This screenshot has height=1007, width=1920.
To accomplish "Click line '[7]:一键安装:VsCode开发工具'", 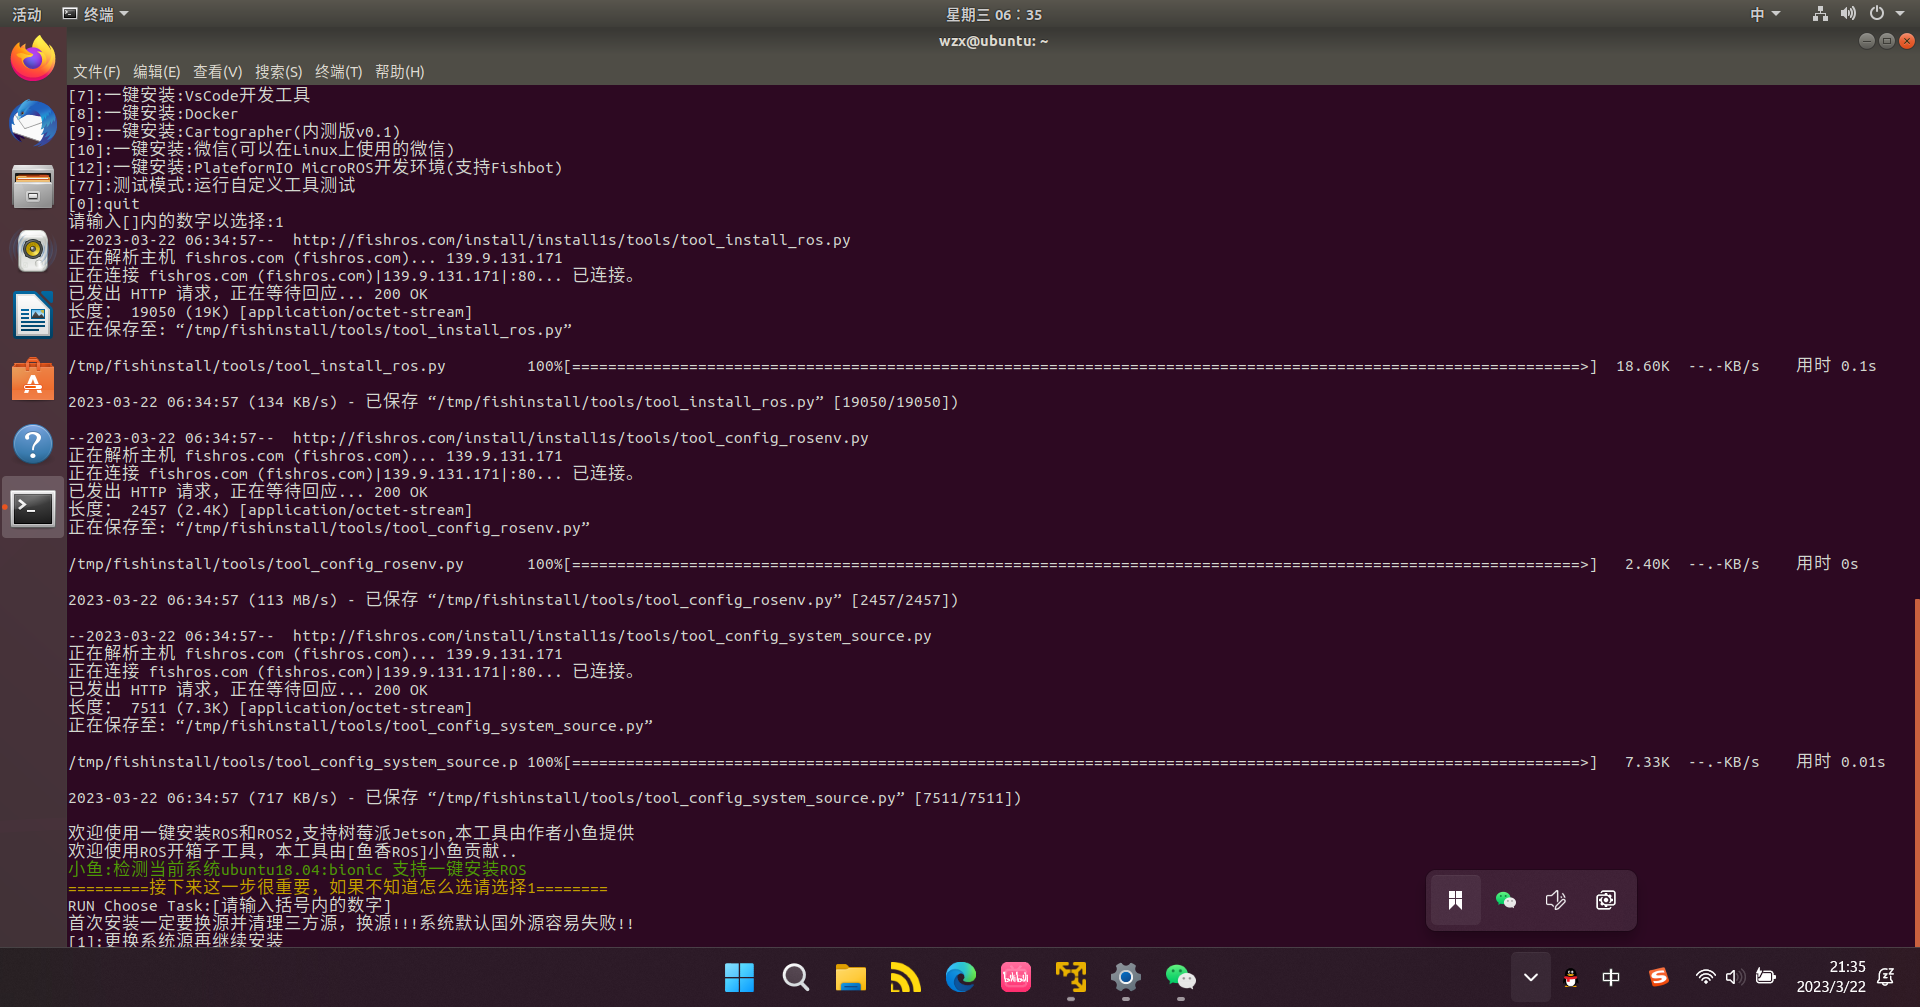I will pos(189,96).
